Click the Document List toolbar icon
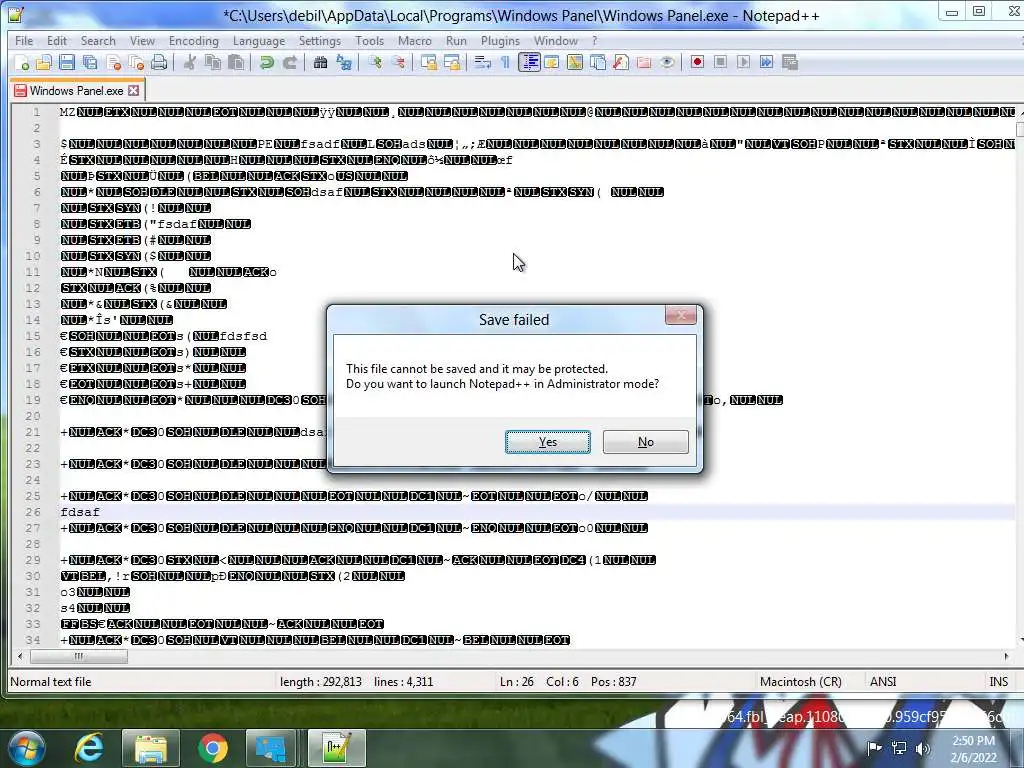This screenshot has height=768, width=1024. 598,63
